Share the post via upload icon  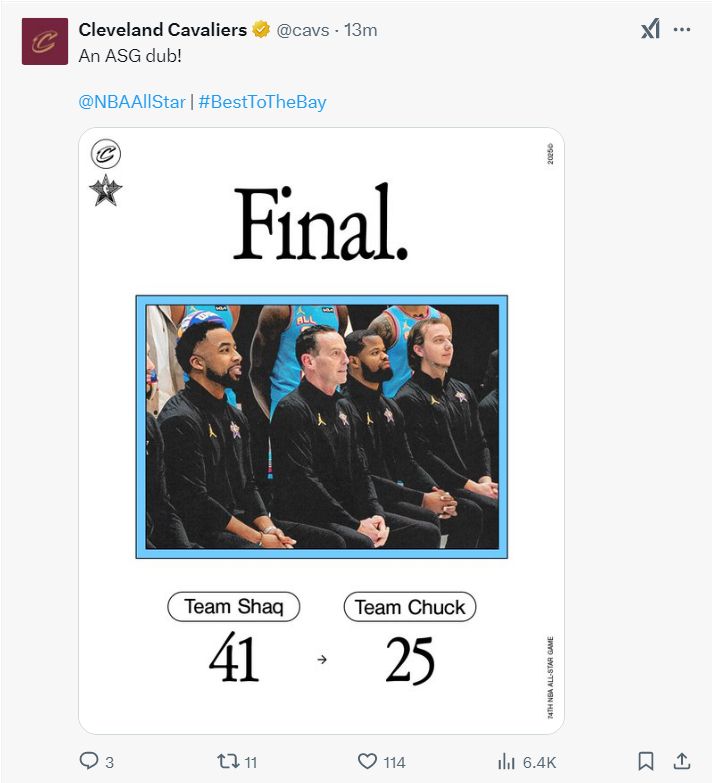click(682, 761)
